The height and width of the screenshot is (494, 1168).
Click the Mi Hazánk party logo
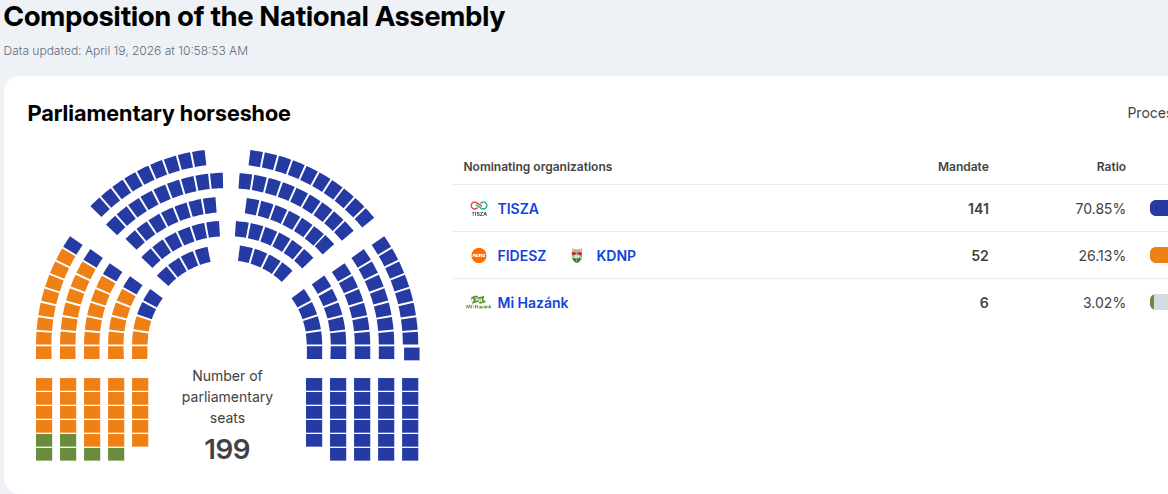(x=479, y=303)
